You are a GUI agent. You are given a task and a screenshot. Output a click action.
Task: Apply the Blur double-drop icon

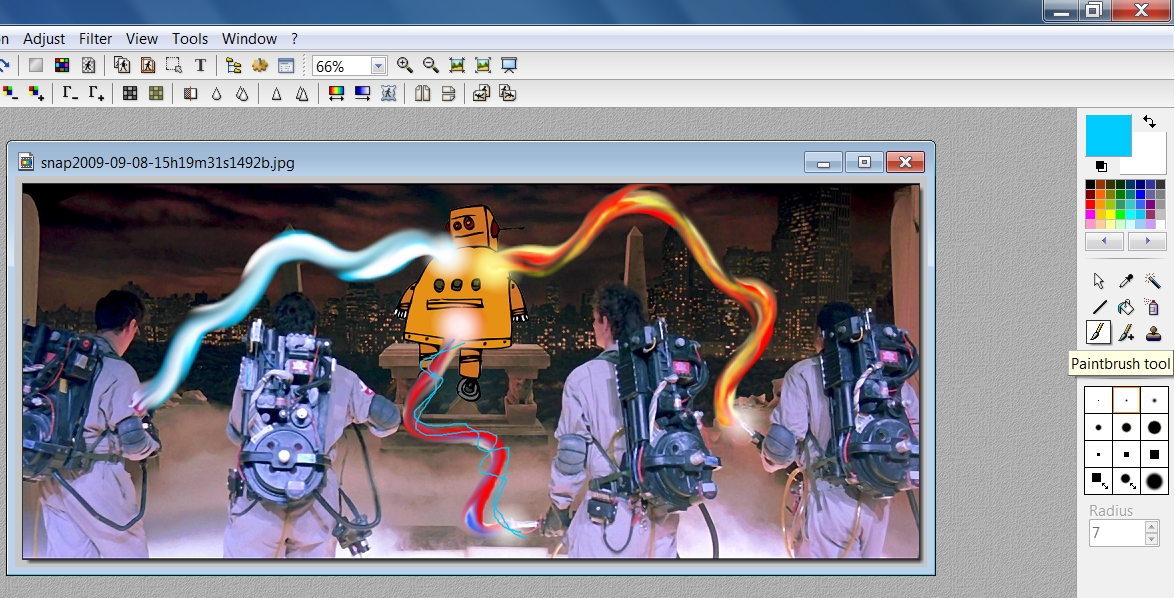pos(242,93)
